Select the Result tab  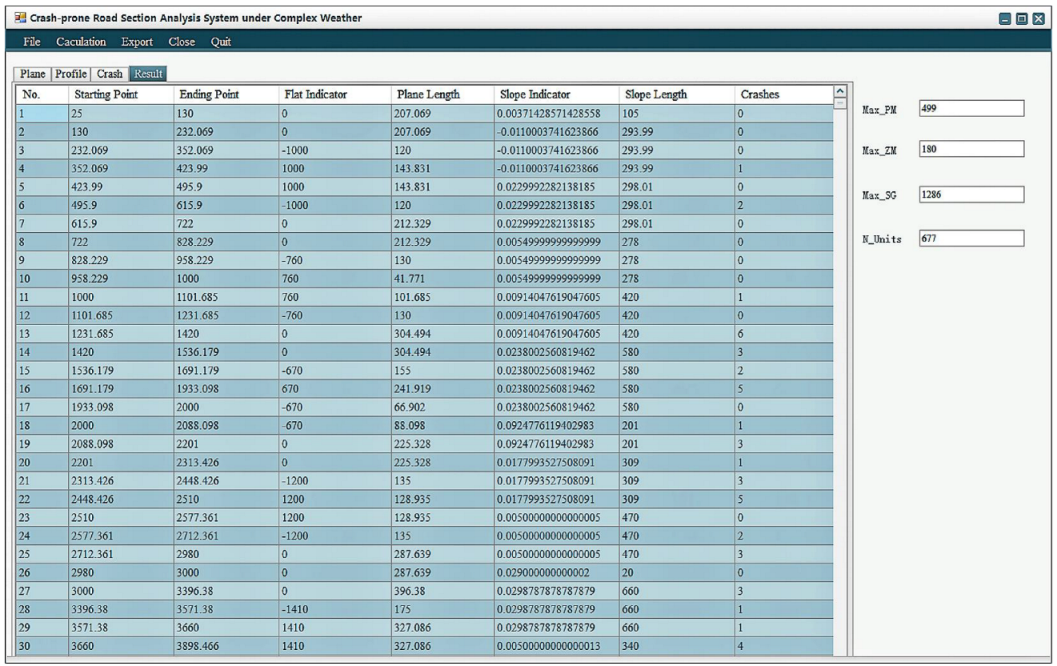149,74
